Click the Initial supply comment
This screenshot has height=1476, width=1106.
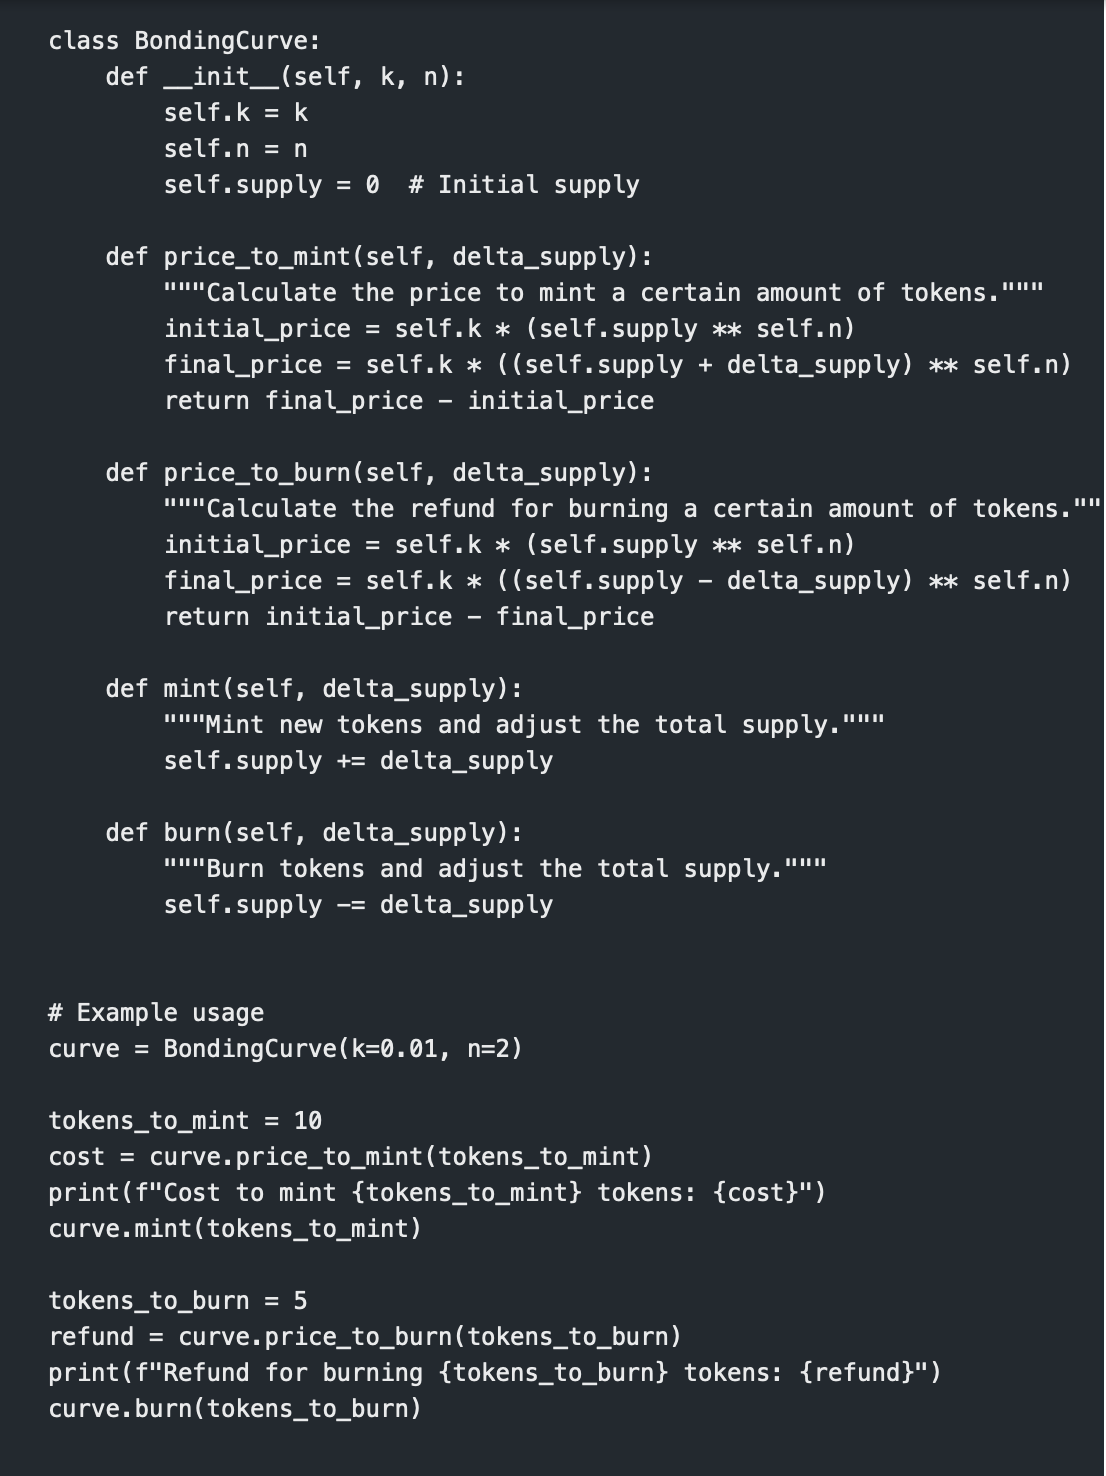click(x=524, y=185)
